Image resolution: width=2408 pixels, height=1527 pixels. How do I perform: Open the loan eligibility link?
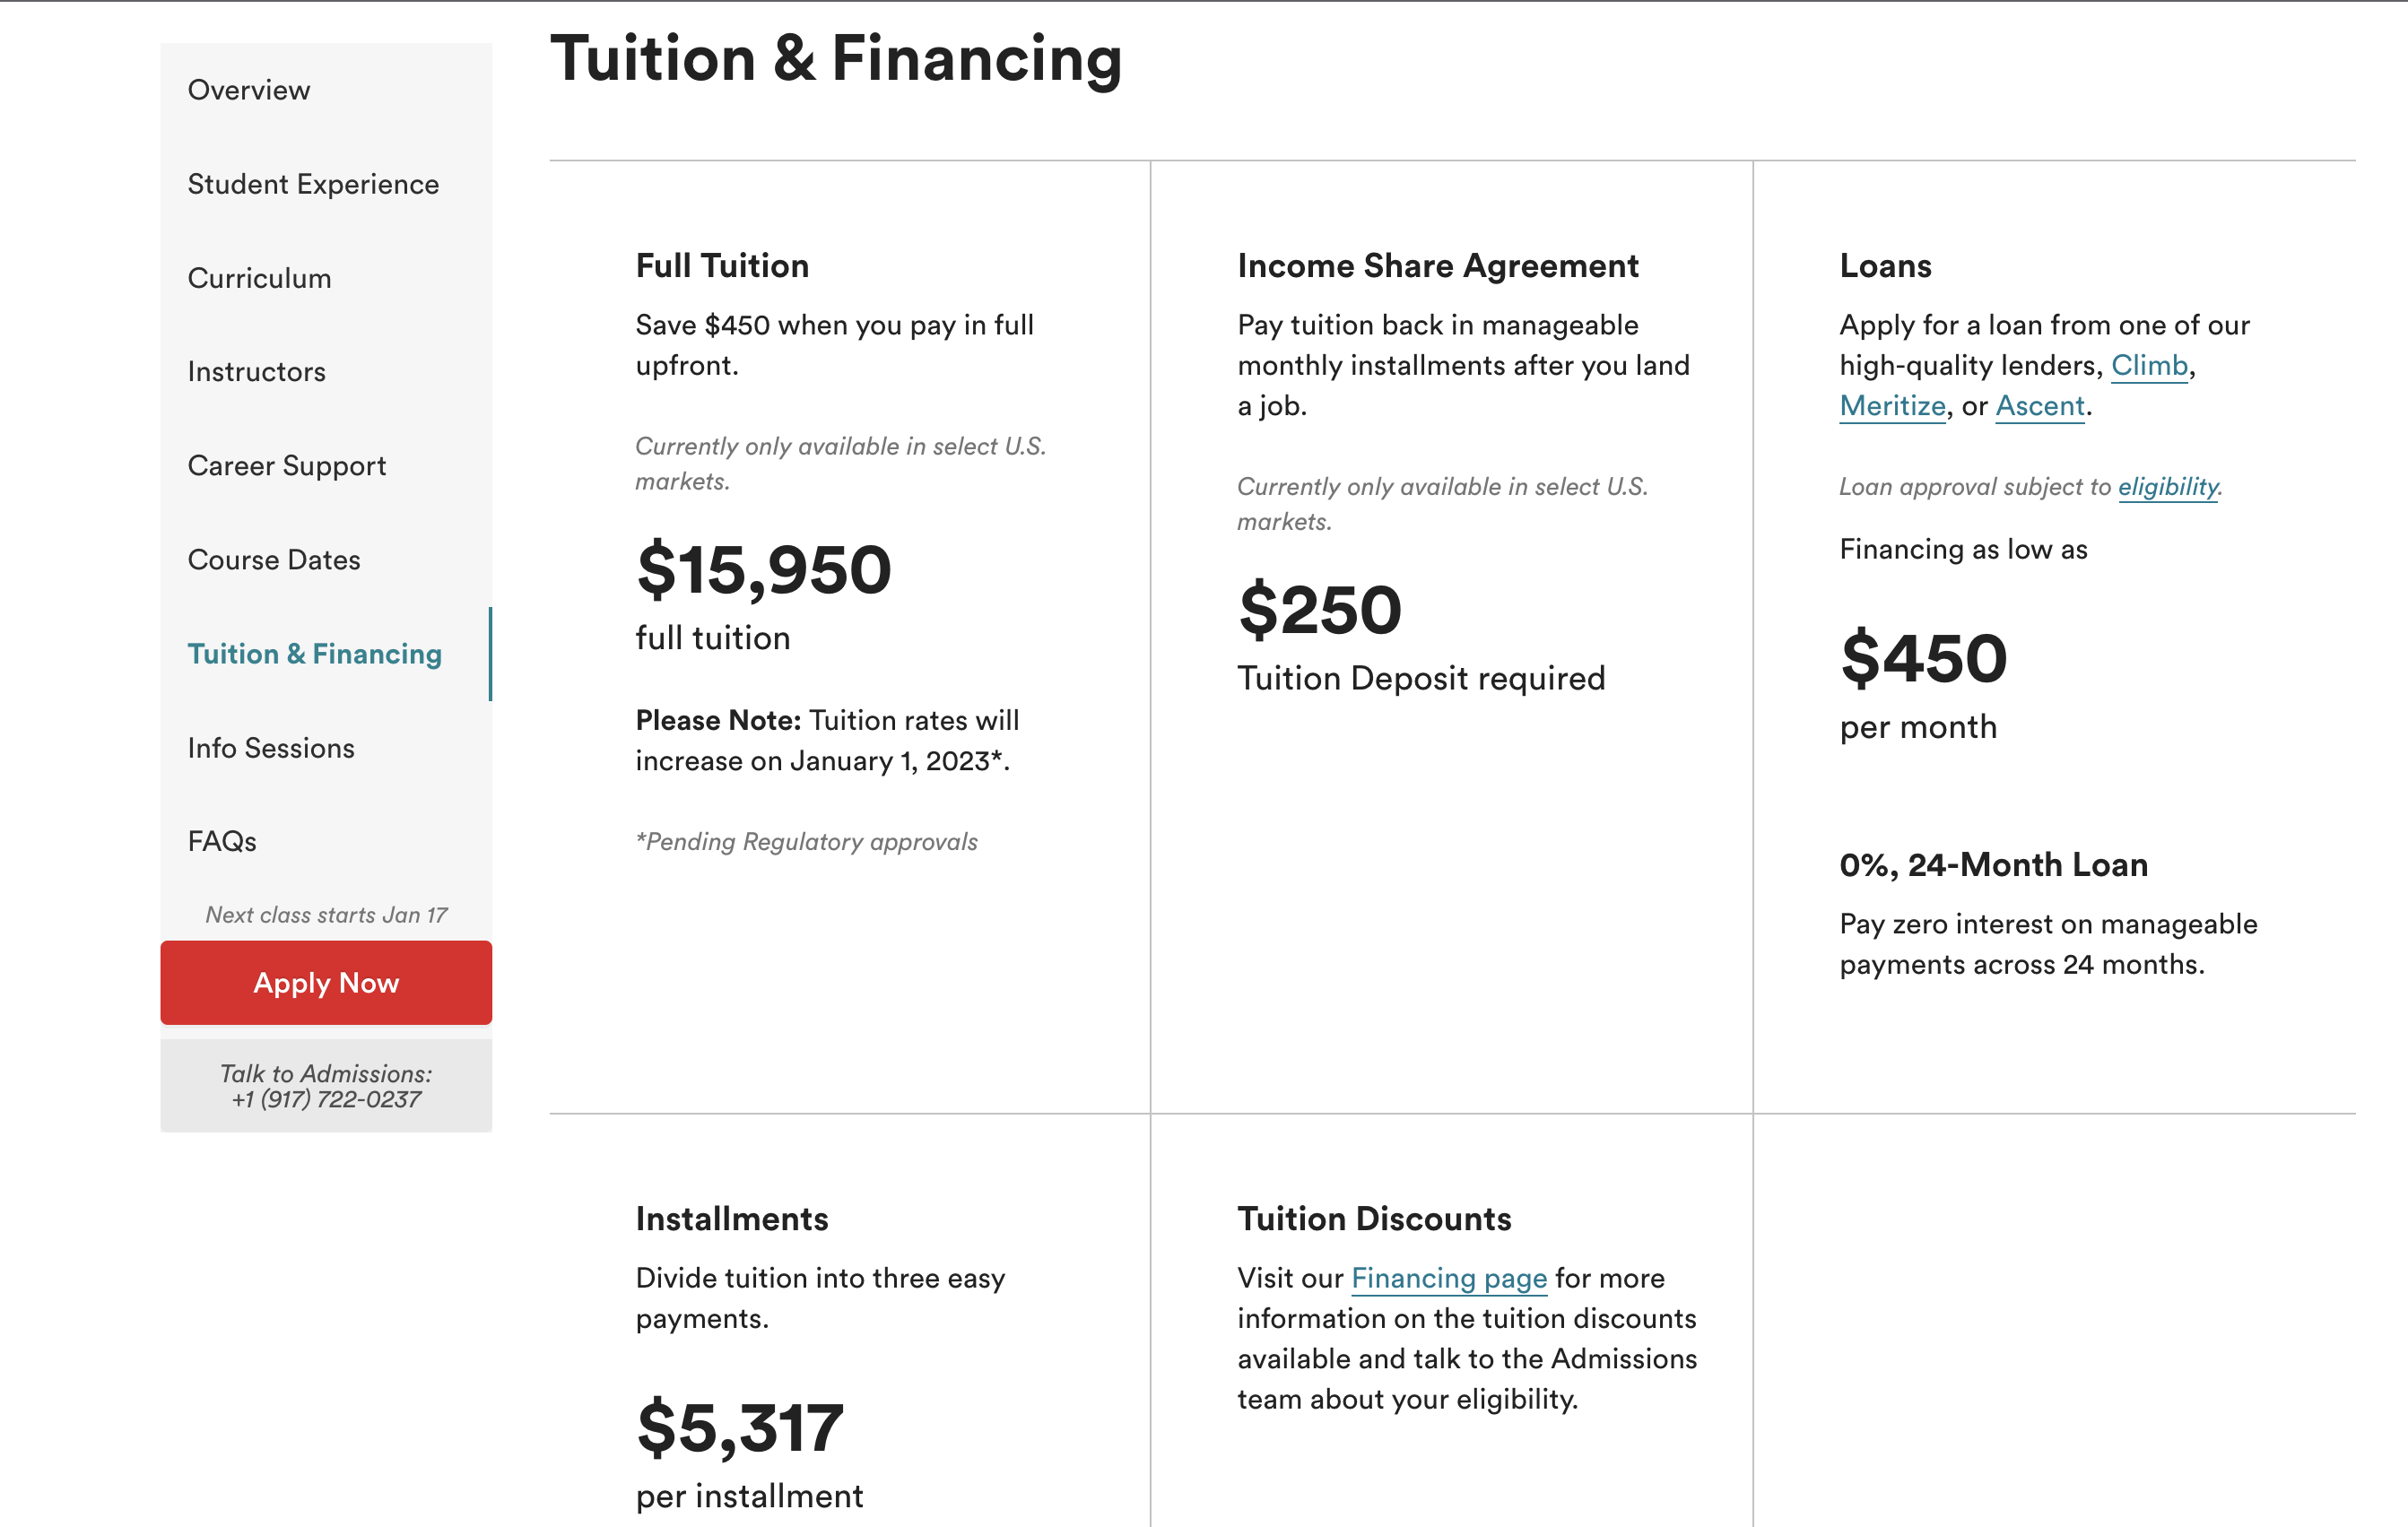2167,487
